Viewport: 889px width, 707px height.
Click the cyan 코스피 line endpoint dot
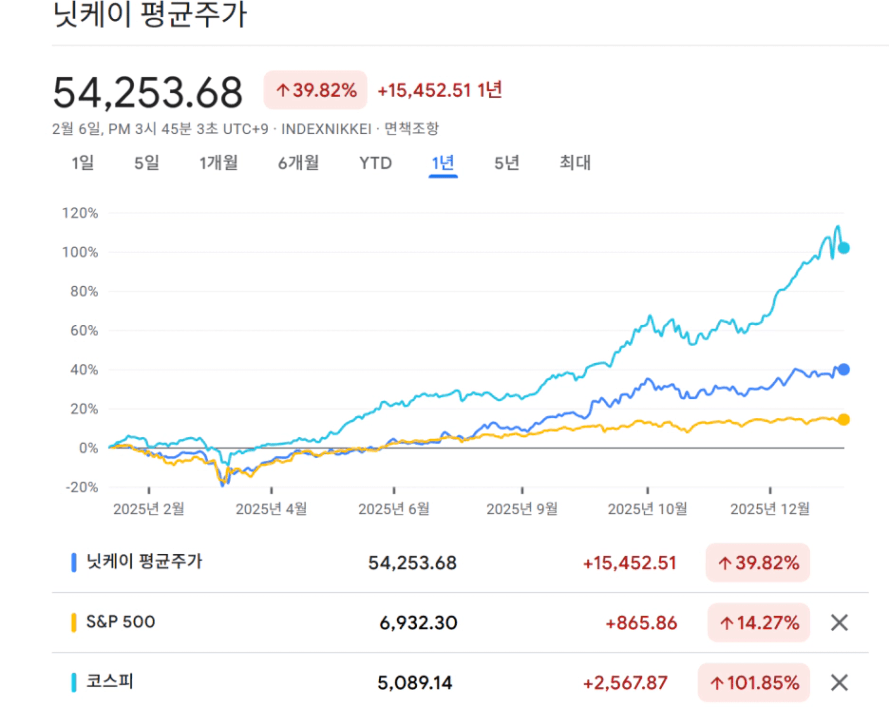point(843,248)
